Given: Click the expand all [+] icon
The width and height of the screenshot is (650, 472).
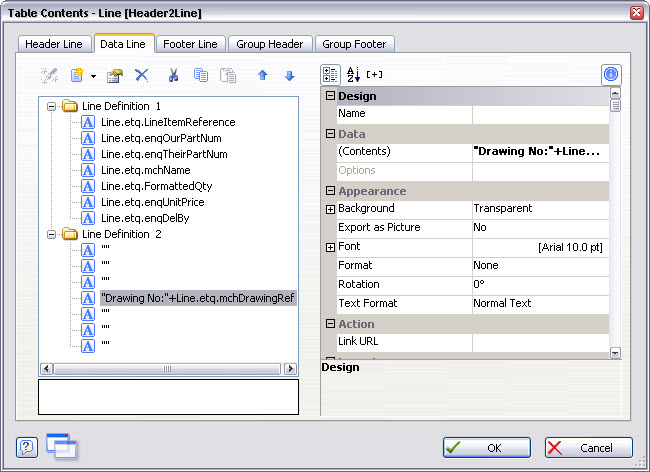Looking at the screenshot, I should pyautogui.click(x=374, y=75).
